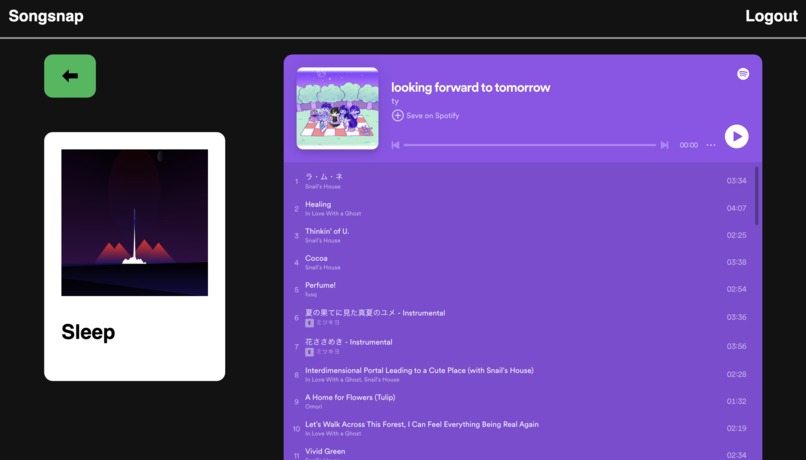This screenshot has height=460, width=806.
Task: Open Spotify via the logo icon
Action: click(743, 74)
